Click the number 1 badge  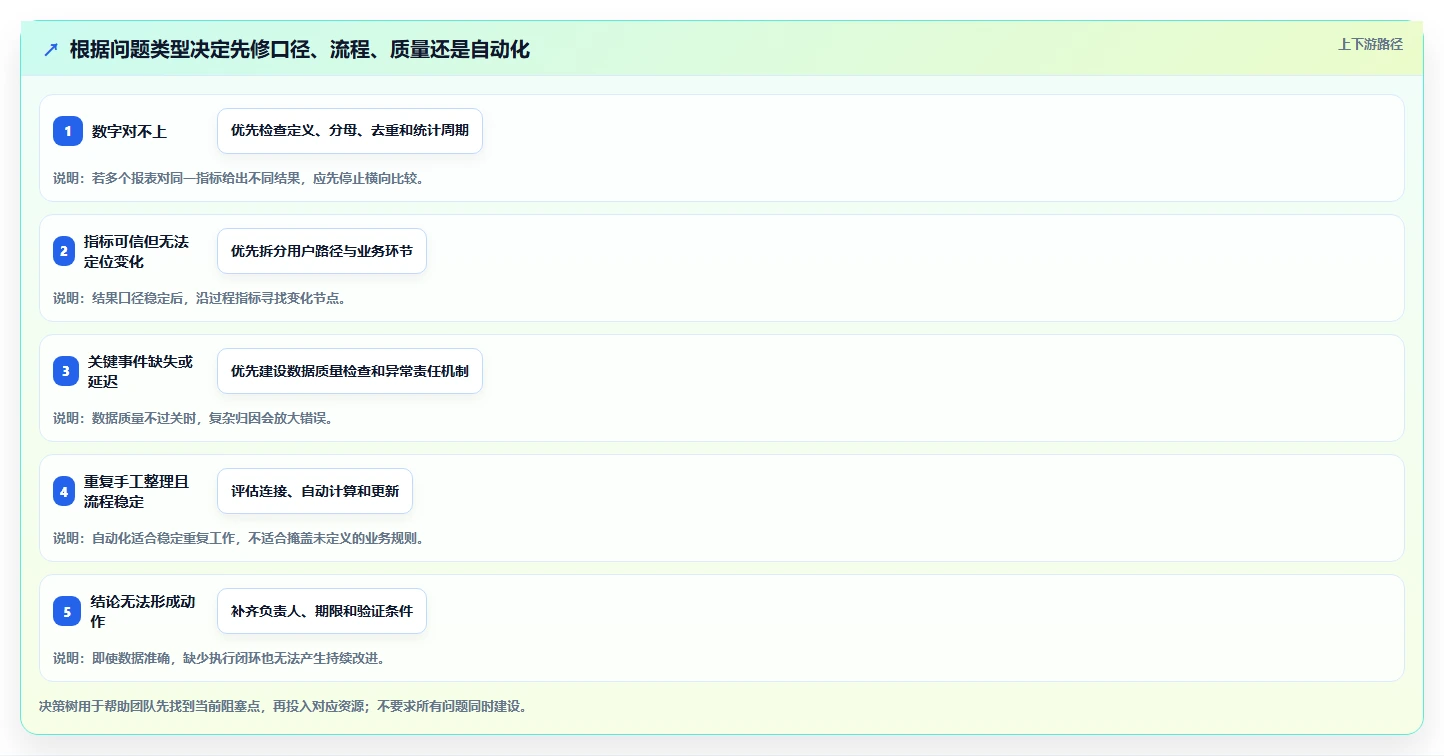click(x=67, y=131)
